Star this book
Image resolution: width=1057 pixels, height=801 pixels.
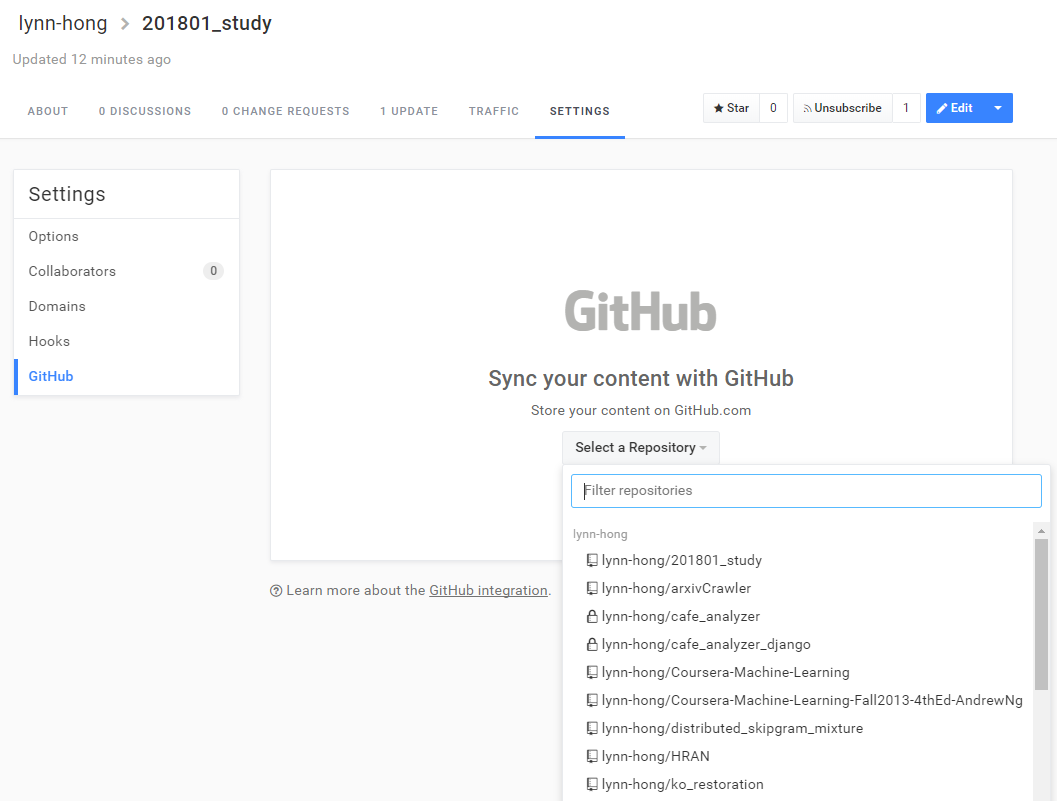point(731,108)
